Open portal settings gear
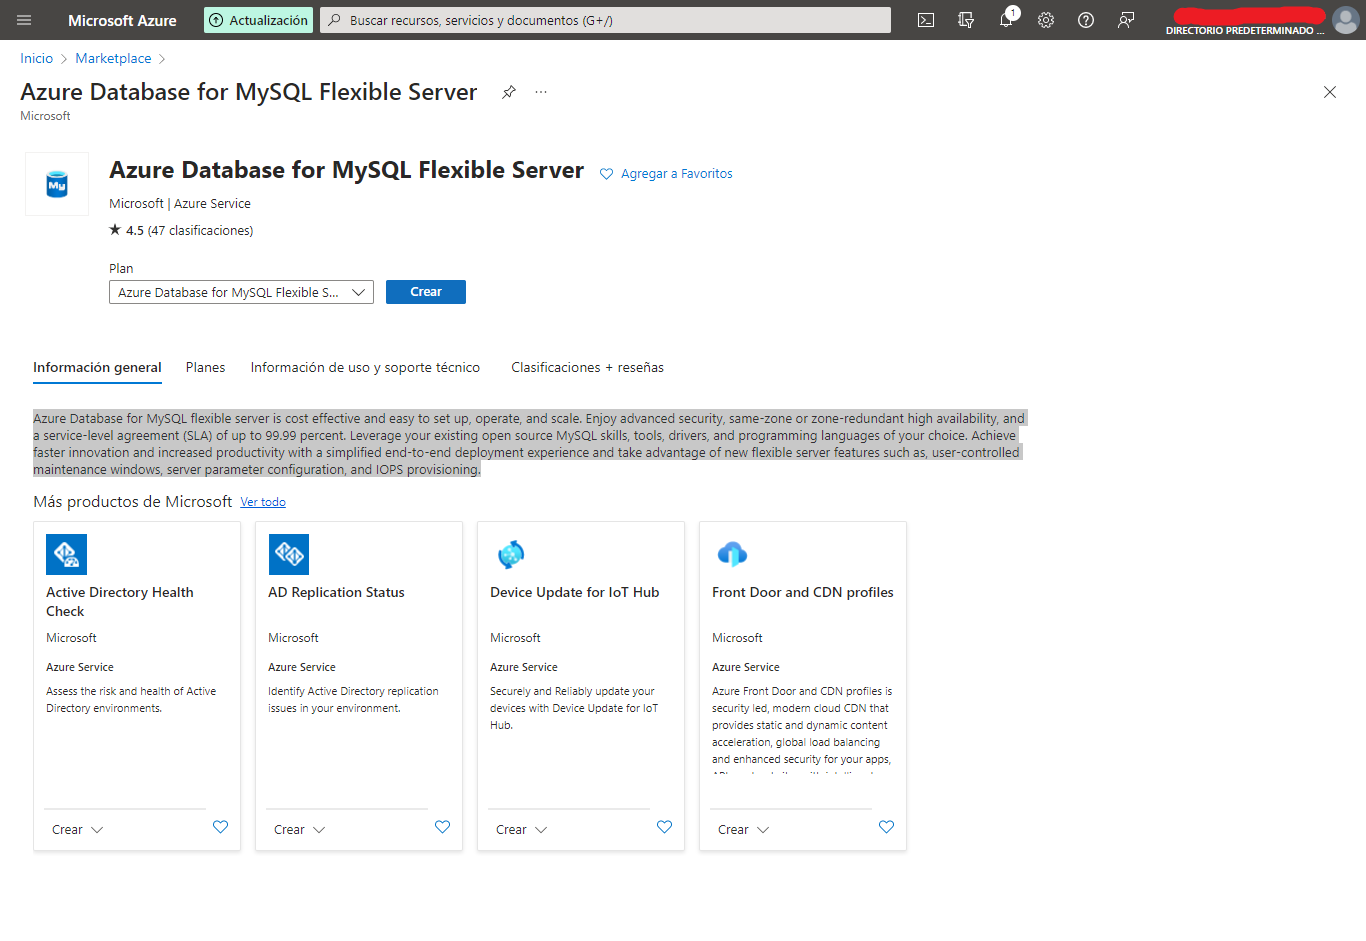Viewport: 1366px width, 941px height. coord(1046,20)
